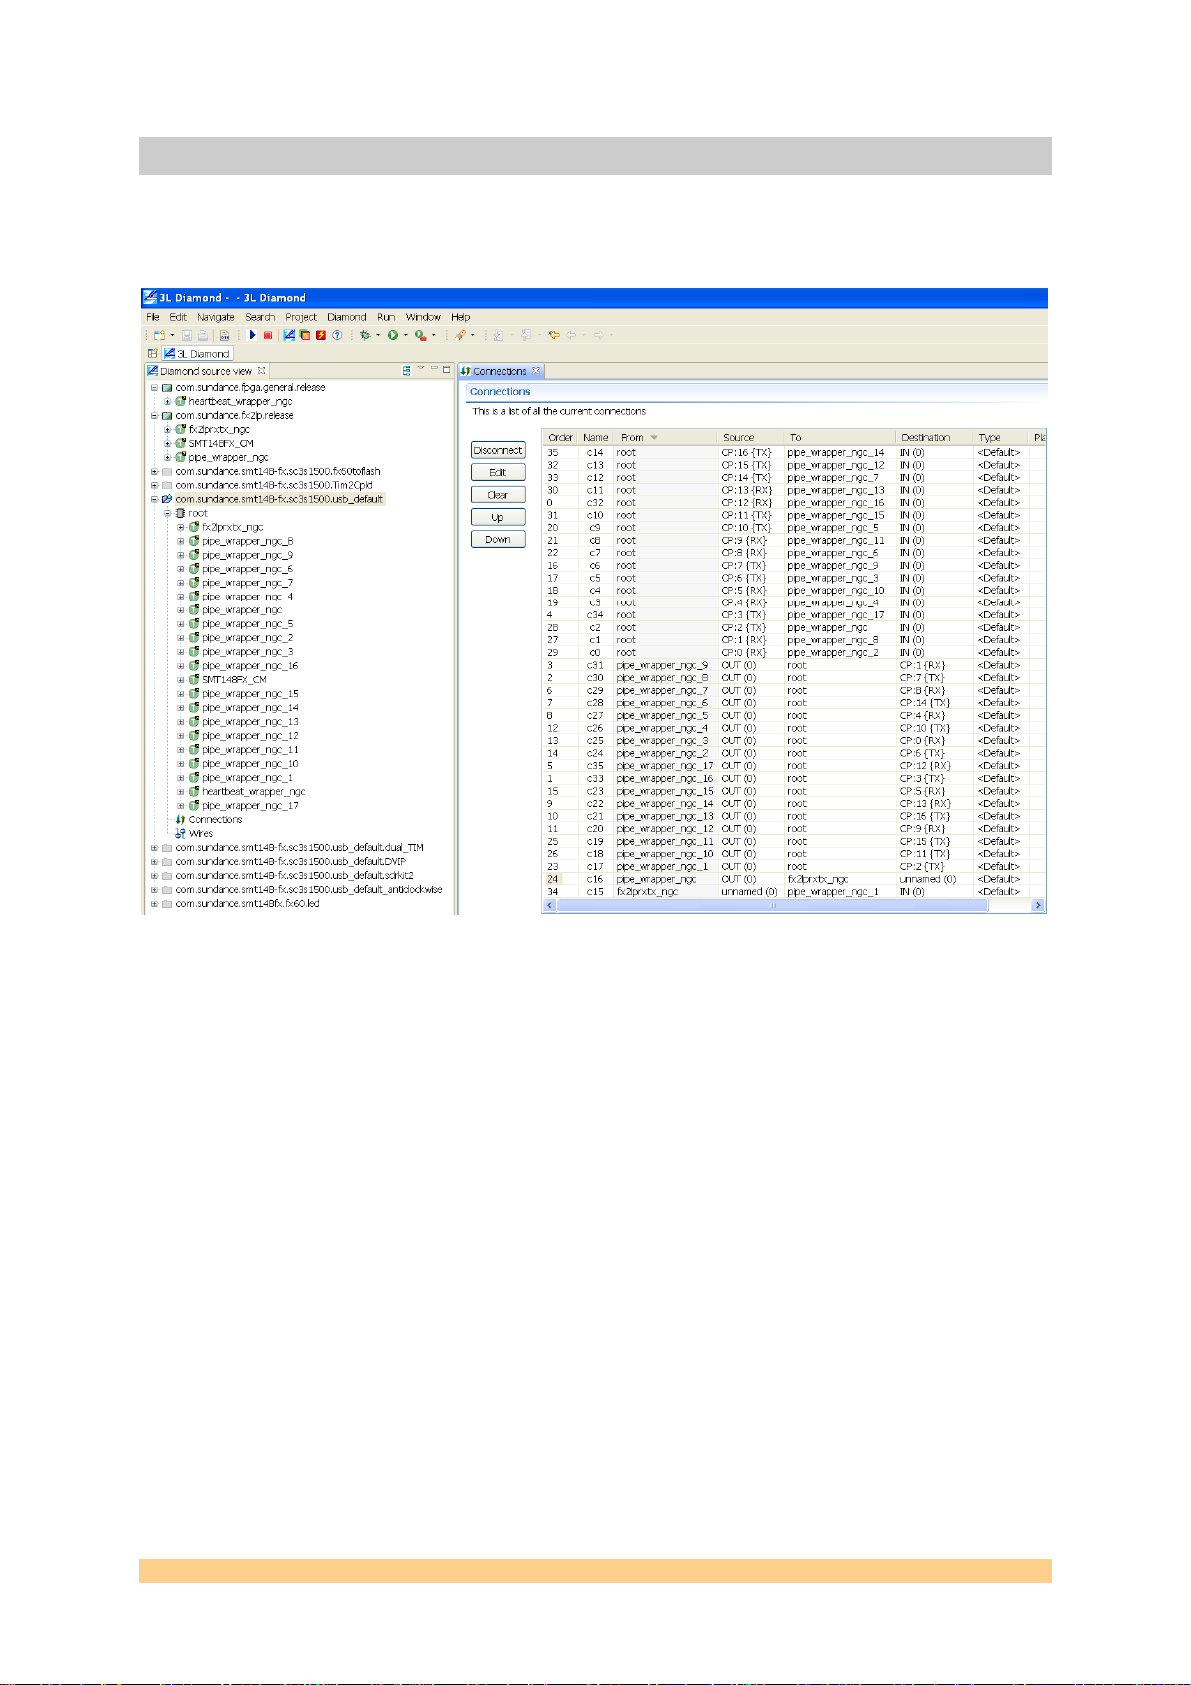
Task: Click the Disconnect button
Action: (x=498, y=450)
